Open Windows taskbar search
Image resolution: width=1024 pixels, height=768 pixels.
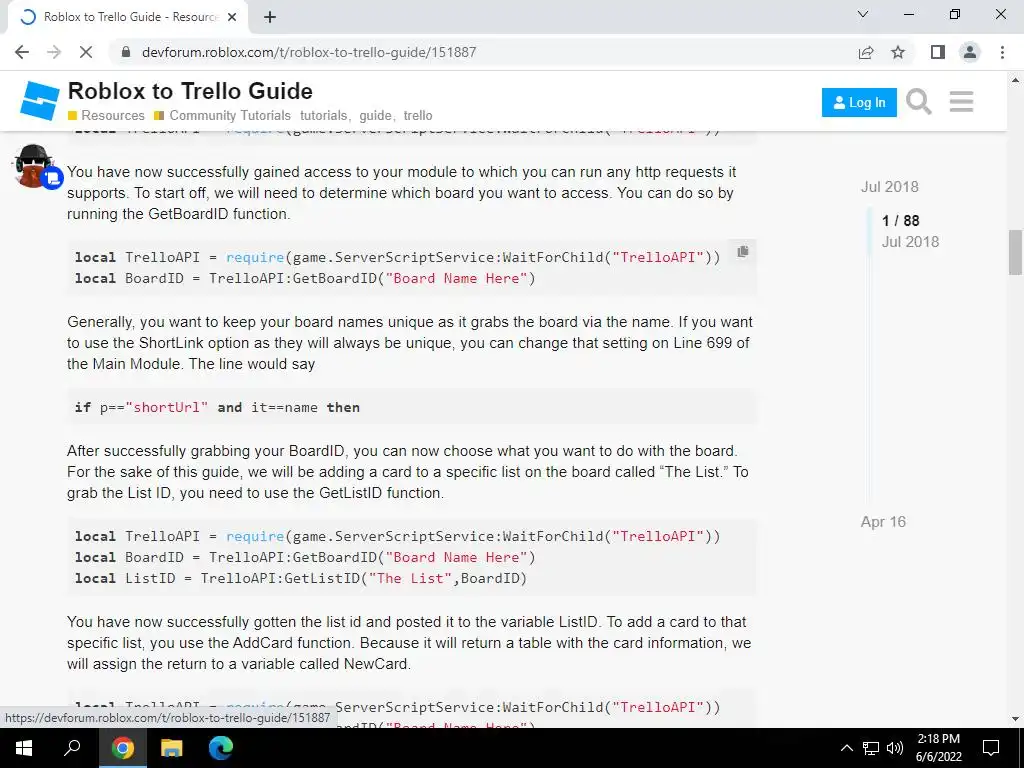click(72, 748)
